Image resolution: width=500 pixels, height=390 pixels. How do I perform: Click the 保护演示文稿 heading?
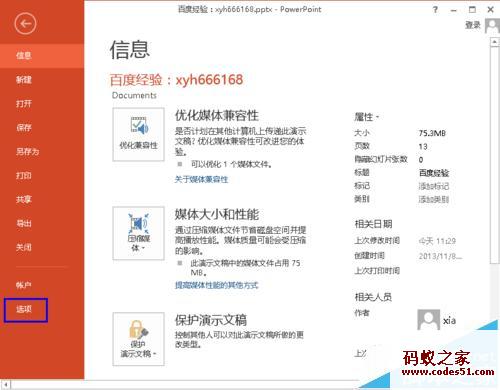211,320
